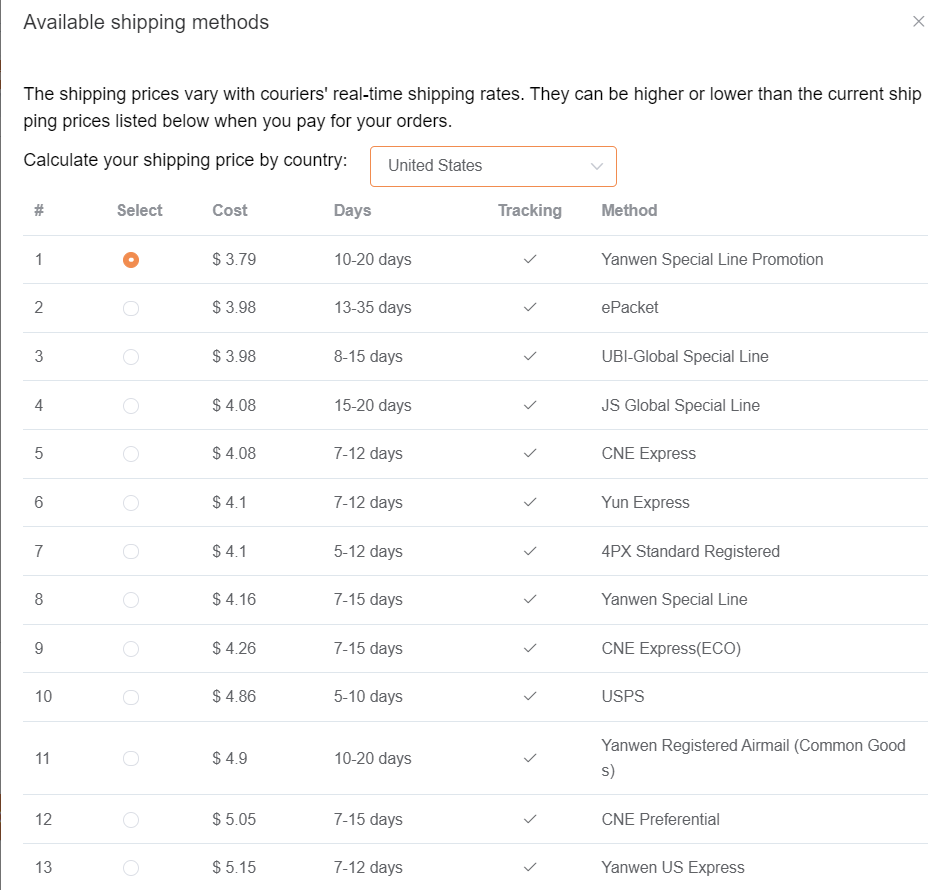950x890 pixels.
Task: Select the UBI-Global Special Line radio button
Action: coord(131,357)
